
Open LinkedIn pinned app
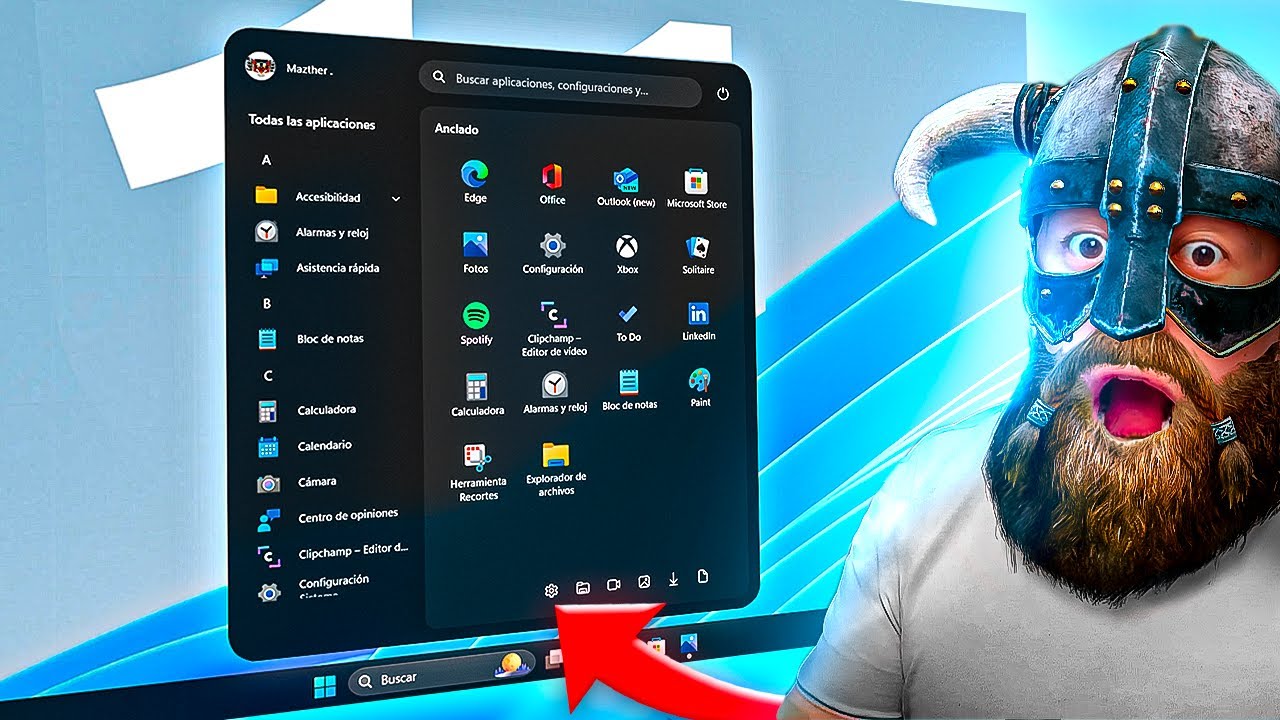(x=699, y=322)
